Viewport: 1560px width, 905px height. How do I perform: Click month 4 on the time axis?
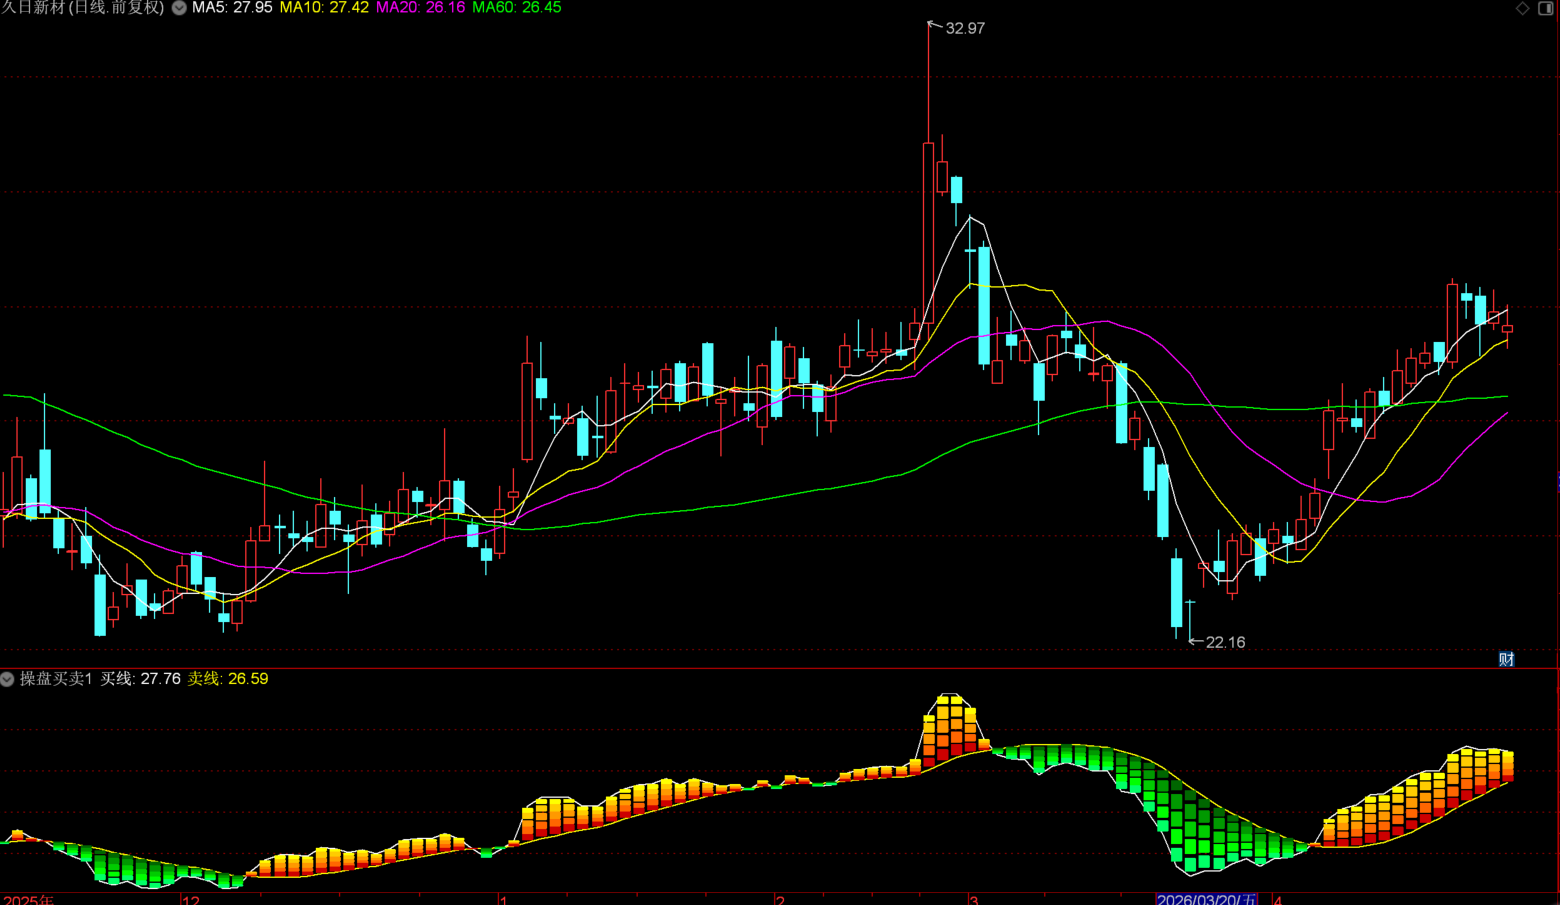coord(1277,899)
